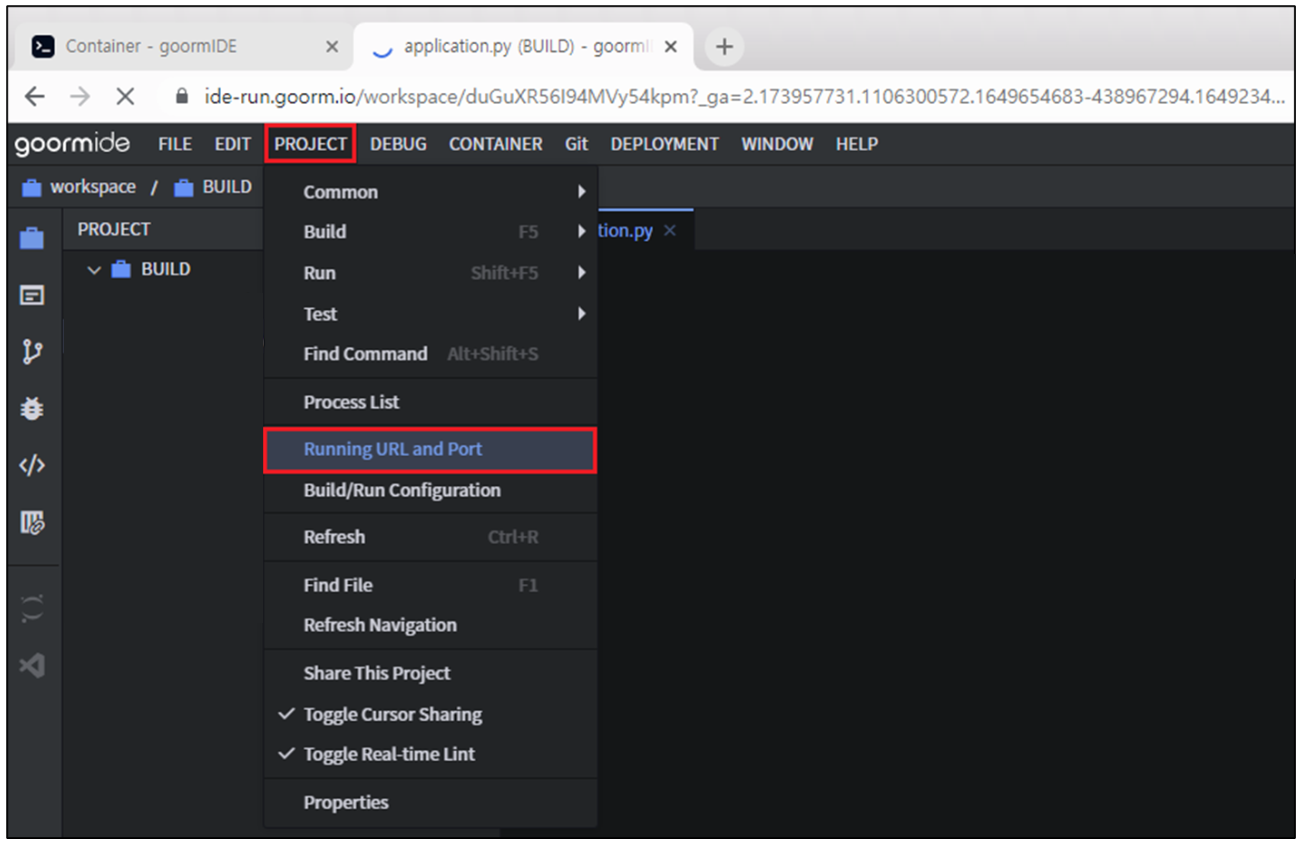
Task: Collapse the BUILD tree folder chevron
Action: click(x=95, y=270)
